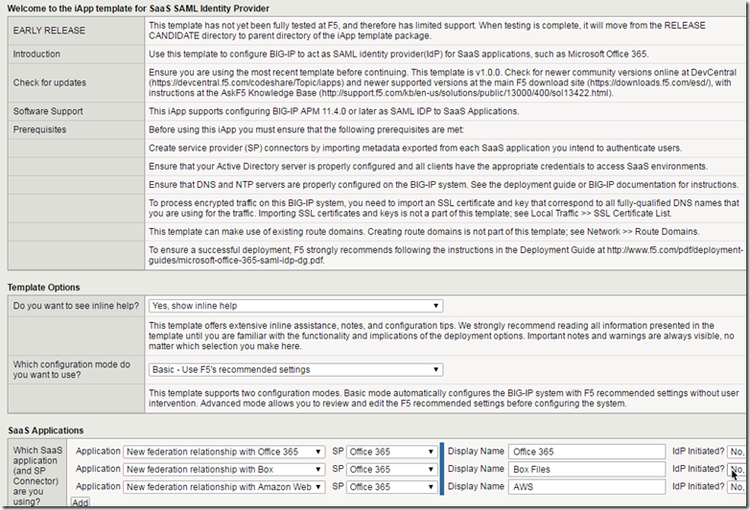Image resolution: width=750 pixels, height=510 pixels.
Task: Click the Display Name field containing AWS
Action: pyautogui.click(x=587, y=487)
